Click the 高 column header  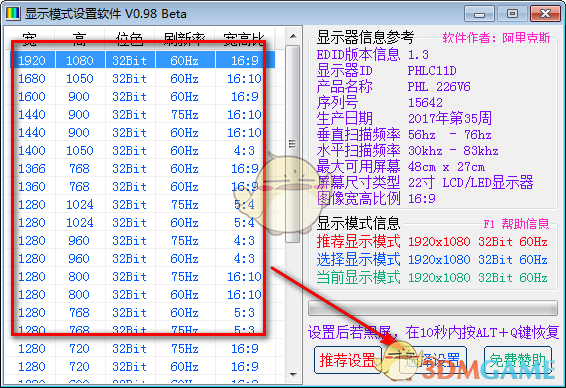click(79, 39)
